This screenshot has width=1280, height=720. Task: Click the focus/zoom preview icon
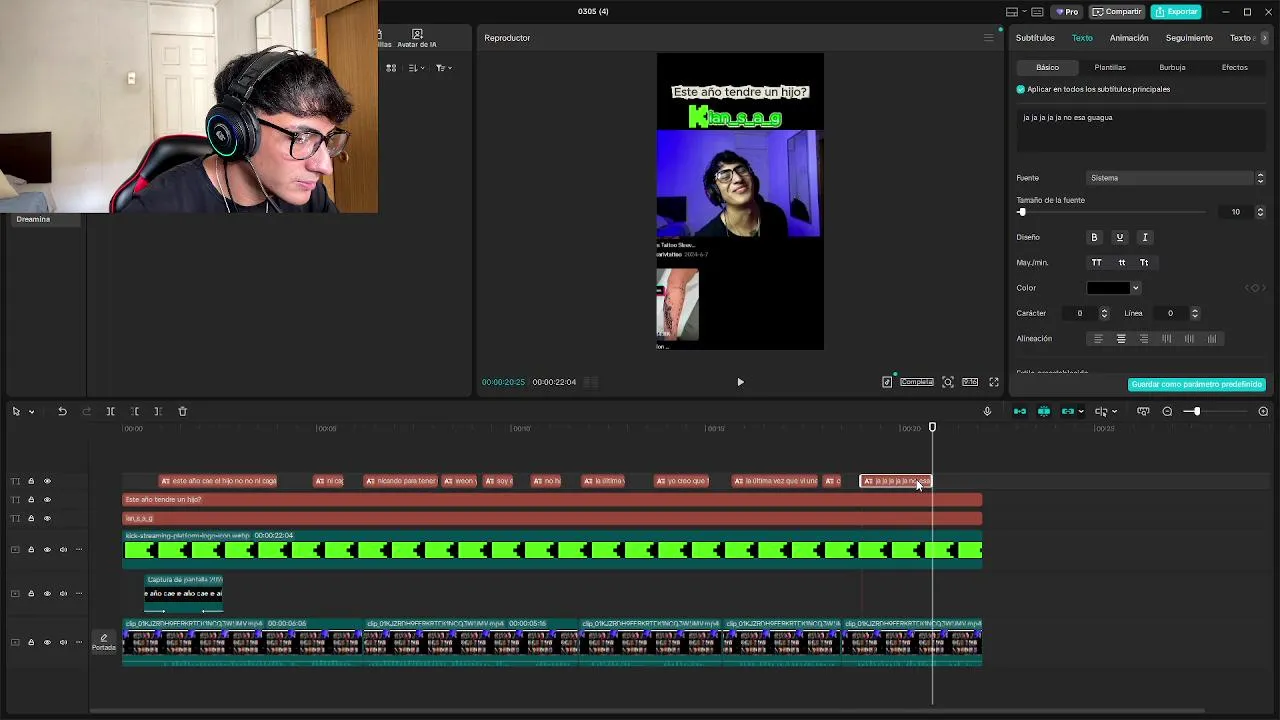(948, 382)
